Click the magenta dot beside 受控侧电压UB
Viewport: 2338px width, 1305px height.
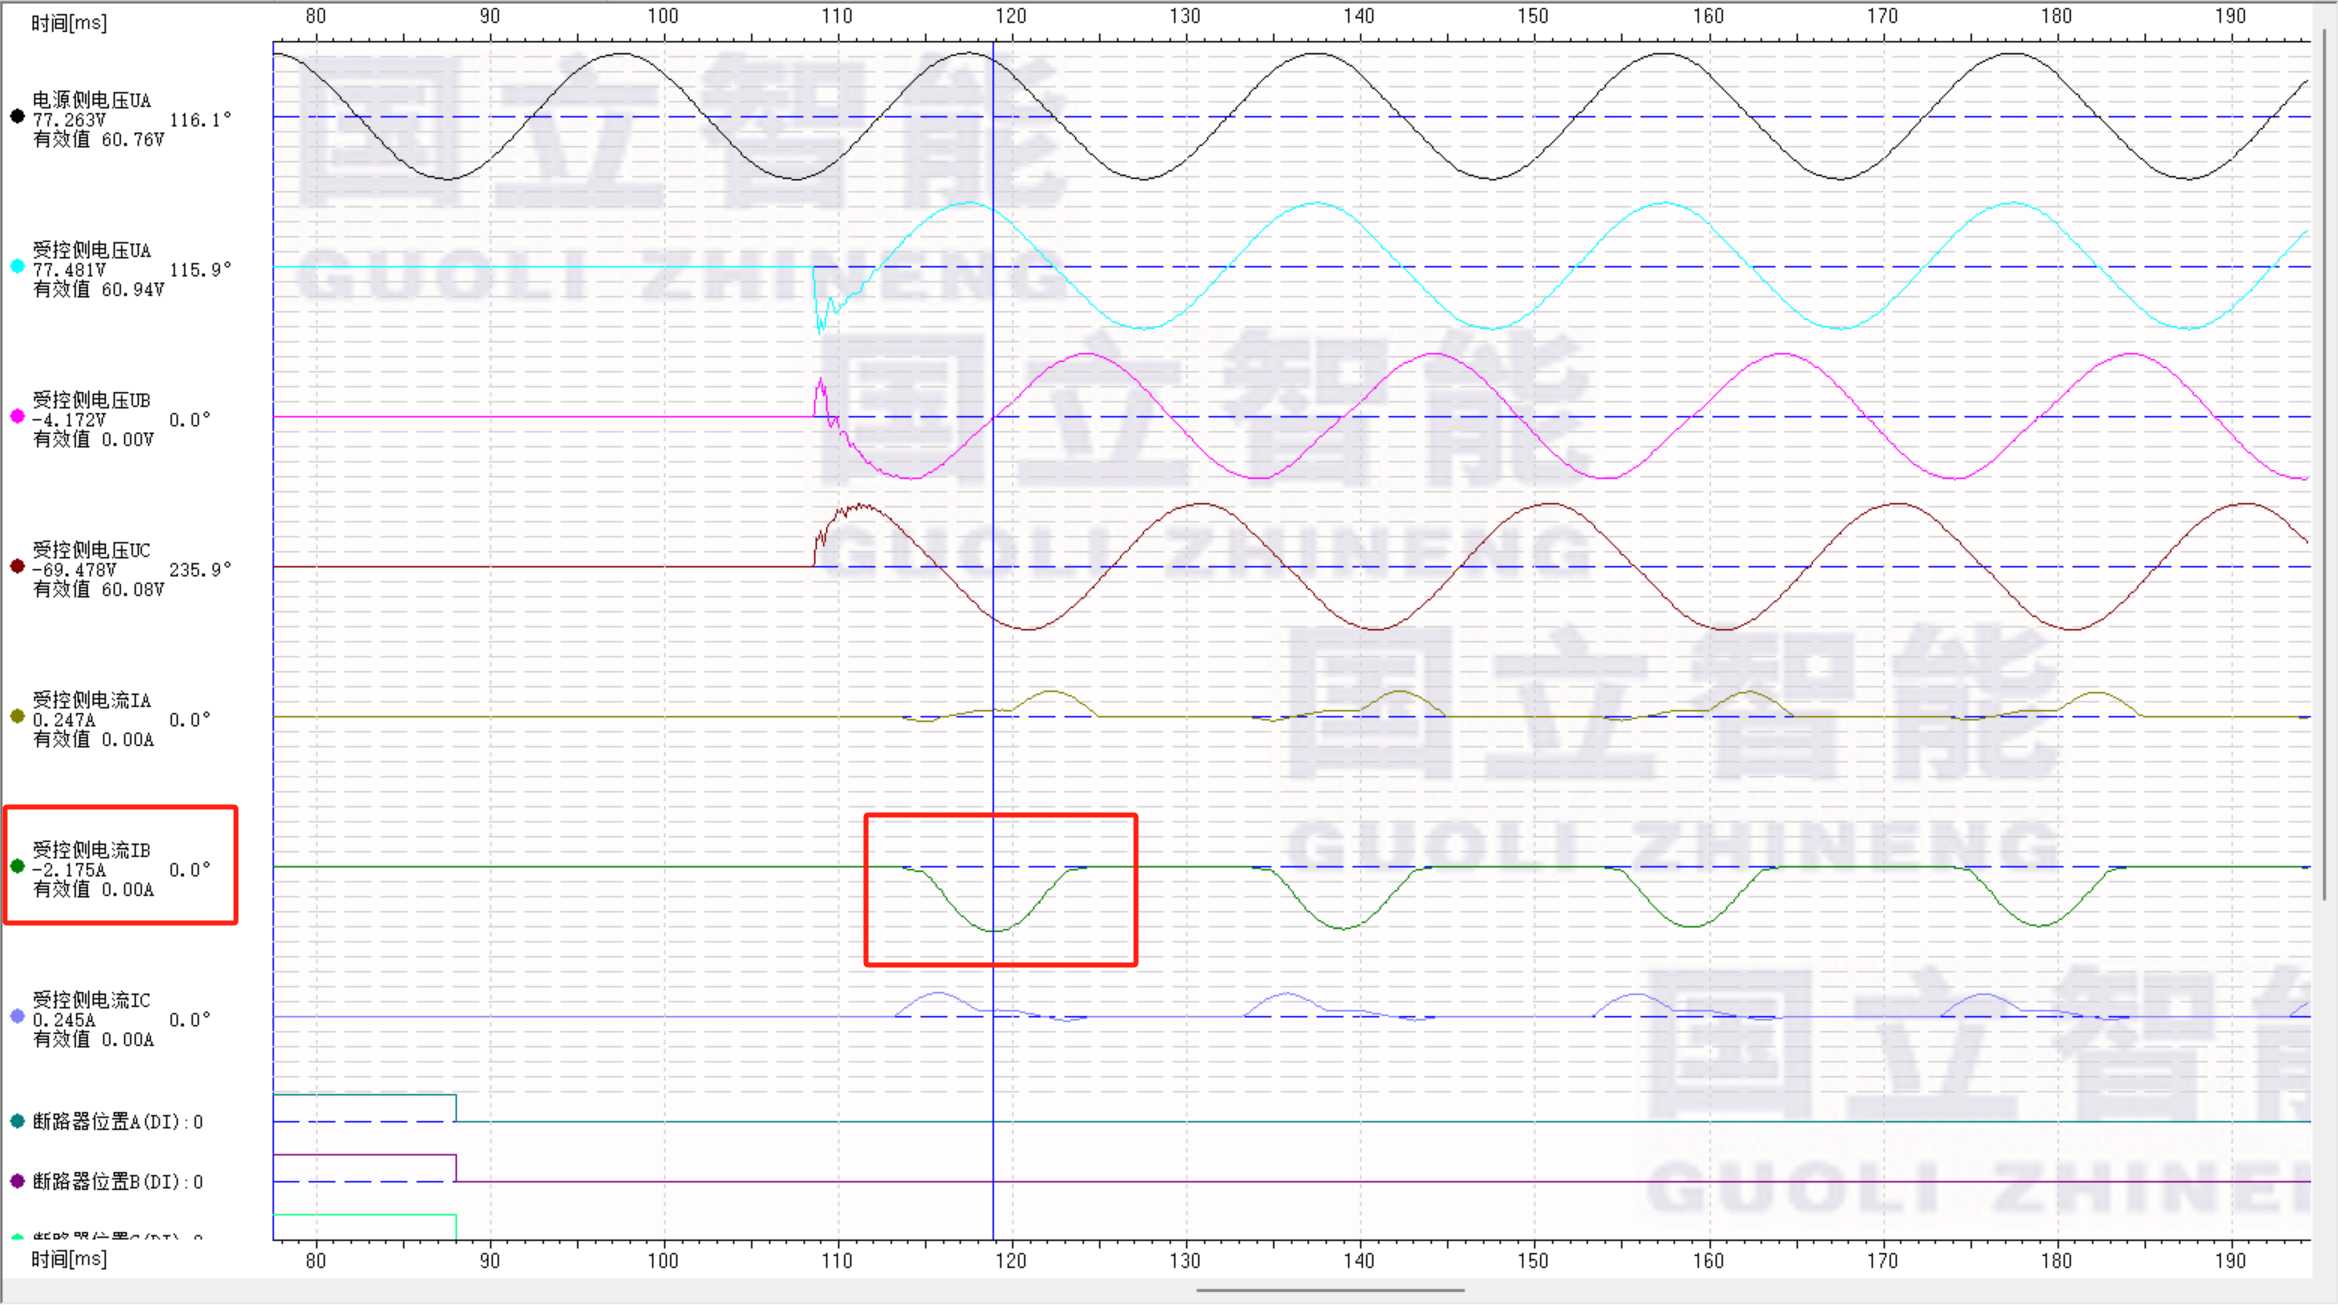17,416
